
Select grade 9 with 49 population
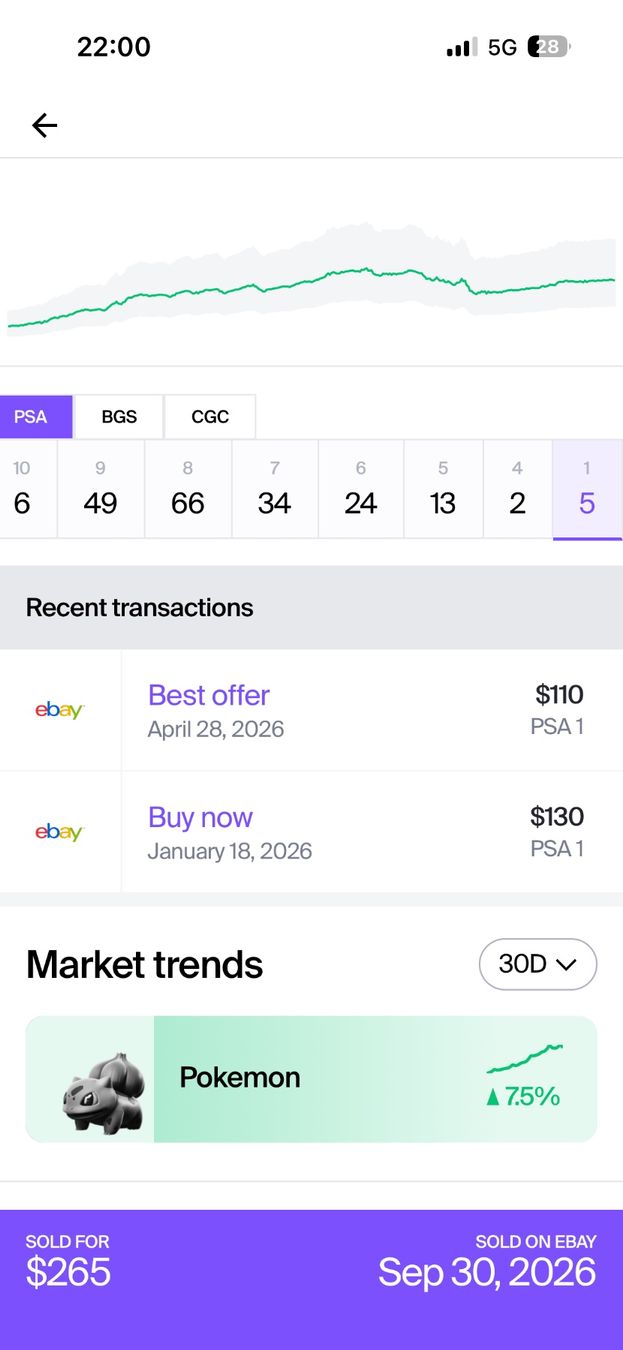pyautogui.click(x=101, y=490)
